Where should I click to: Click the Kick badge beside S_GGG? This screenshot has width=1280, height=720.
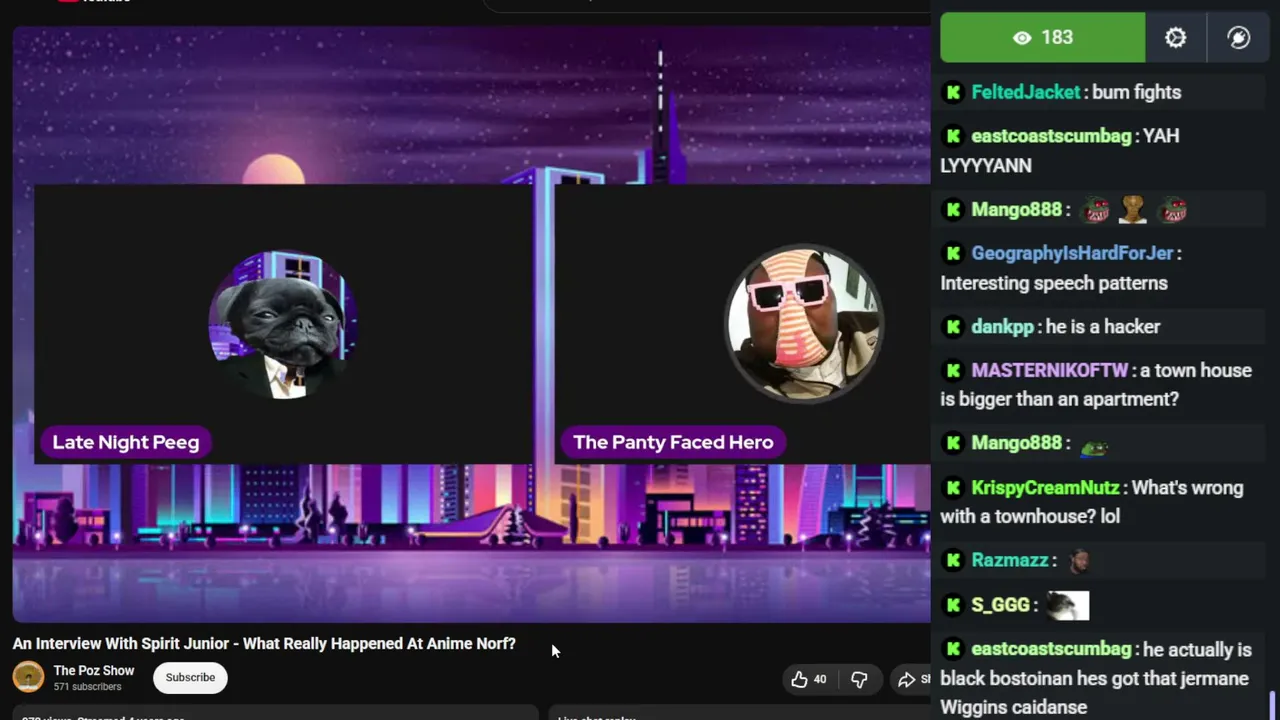(953, 605)
